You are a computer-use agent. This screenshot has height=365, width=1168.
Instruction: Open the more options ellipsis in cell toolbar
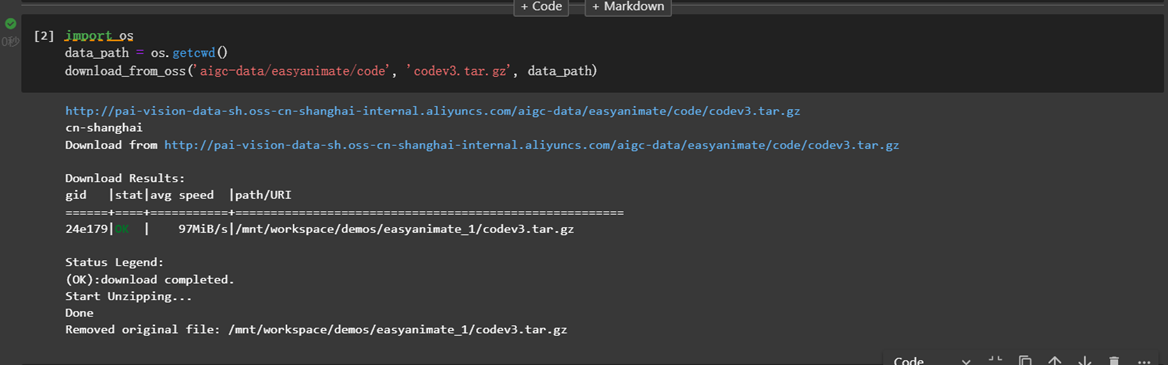(x=1144, y=362)
